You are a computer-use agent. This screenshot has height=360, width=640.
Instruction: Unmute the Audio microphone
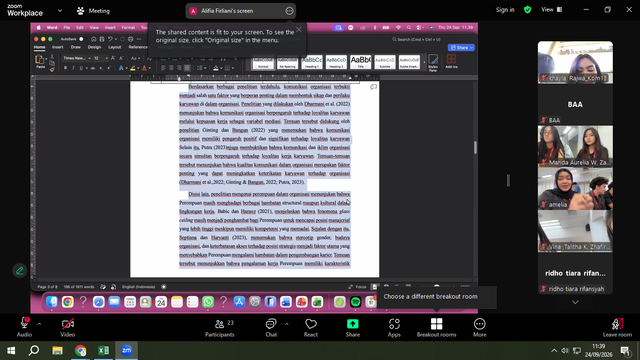[x=24, y=328]
